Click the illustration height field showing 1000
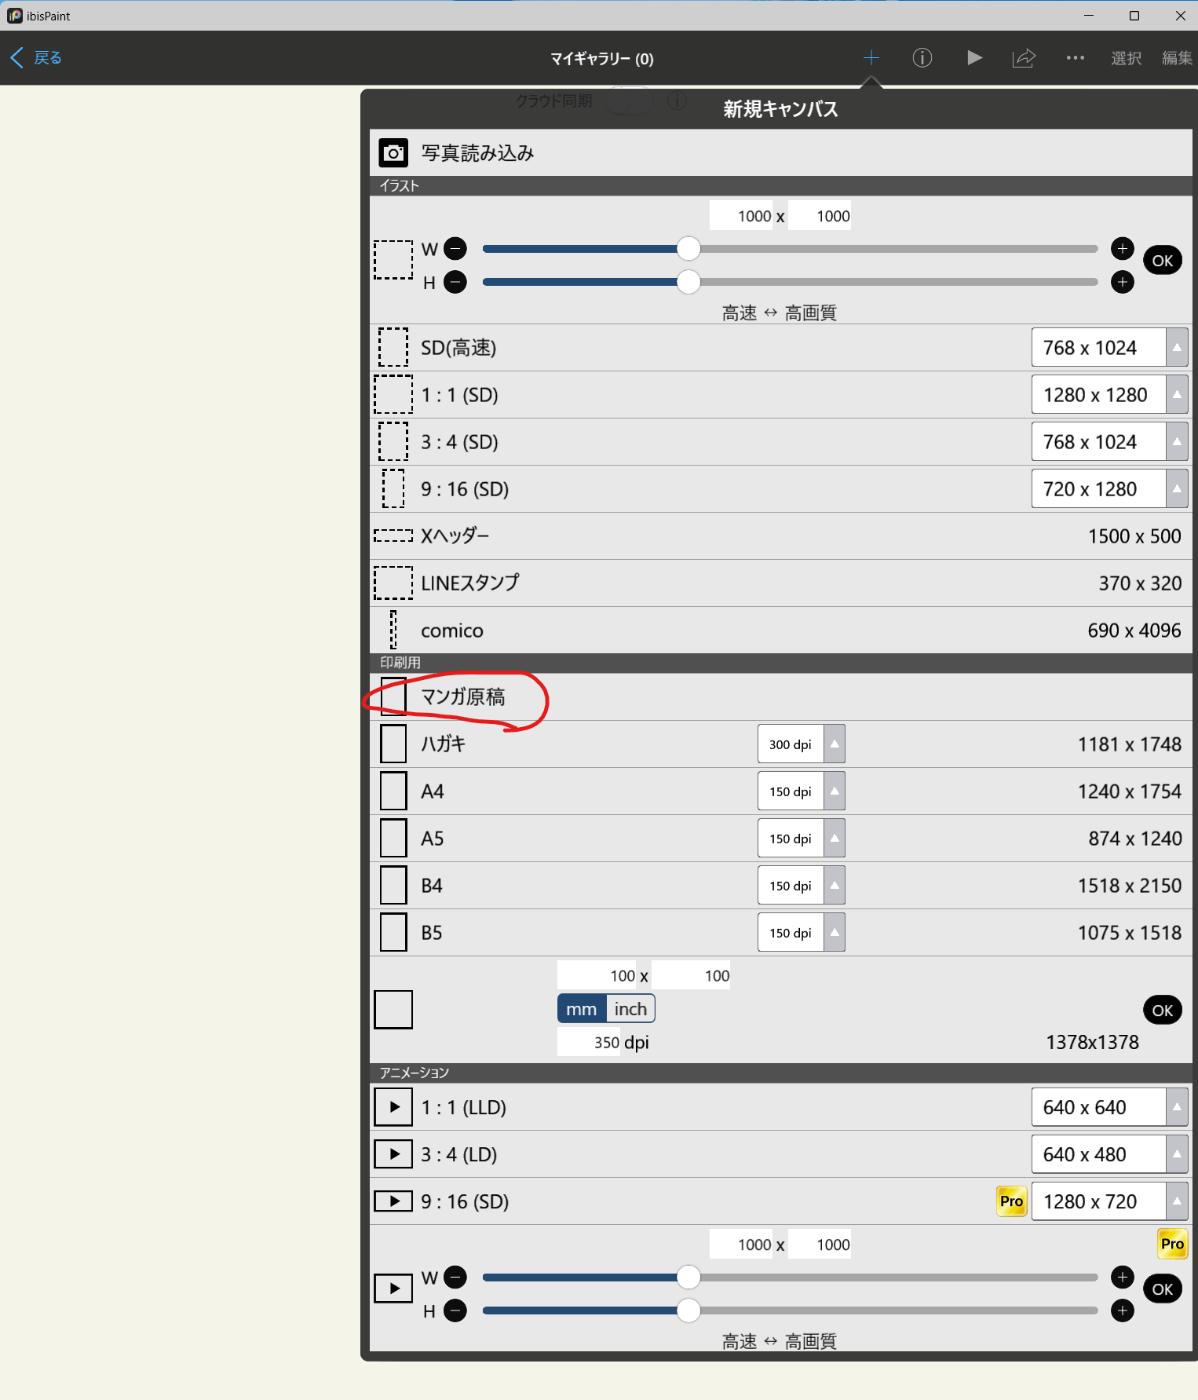Image resolution: width=1198 pixels, height=1400 pixels. click(820, 216)
